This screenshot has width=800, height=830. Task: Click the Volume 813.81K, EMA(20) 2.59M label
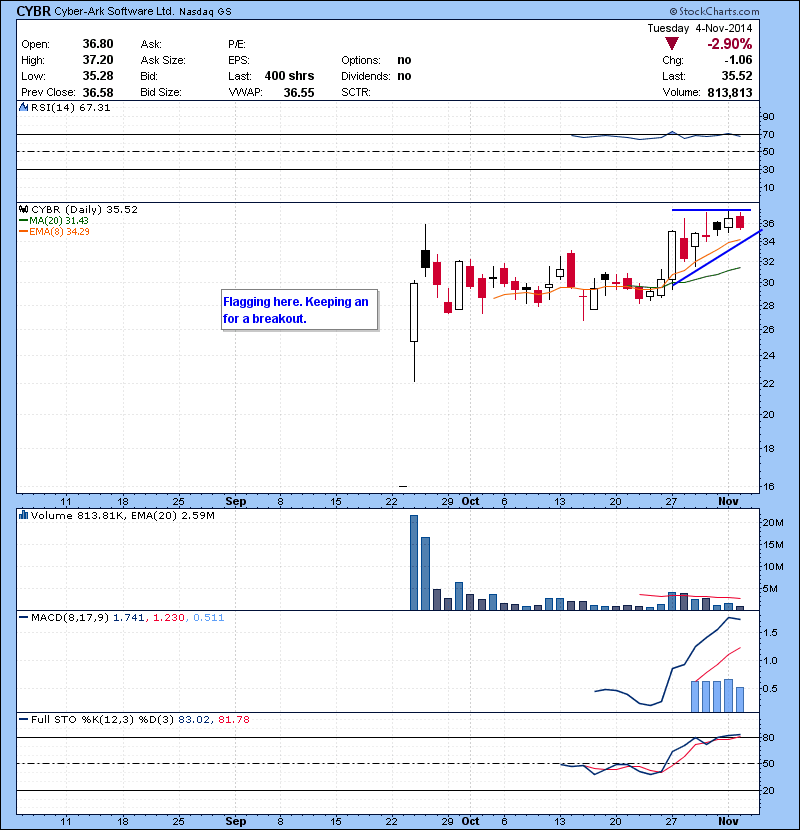pyautogui.click(x=122, y=515)
